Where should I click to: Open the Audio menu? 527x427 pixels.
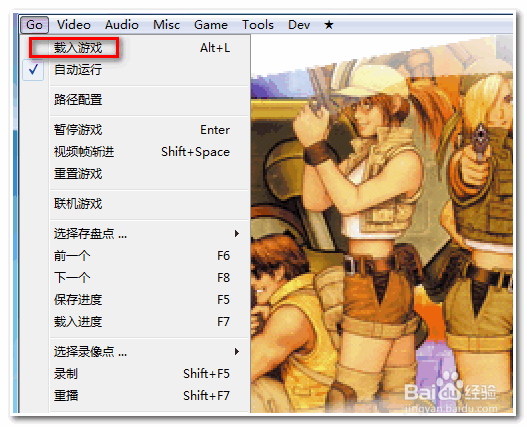click(x=122, y=25)
